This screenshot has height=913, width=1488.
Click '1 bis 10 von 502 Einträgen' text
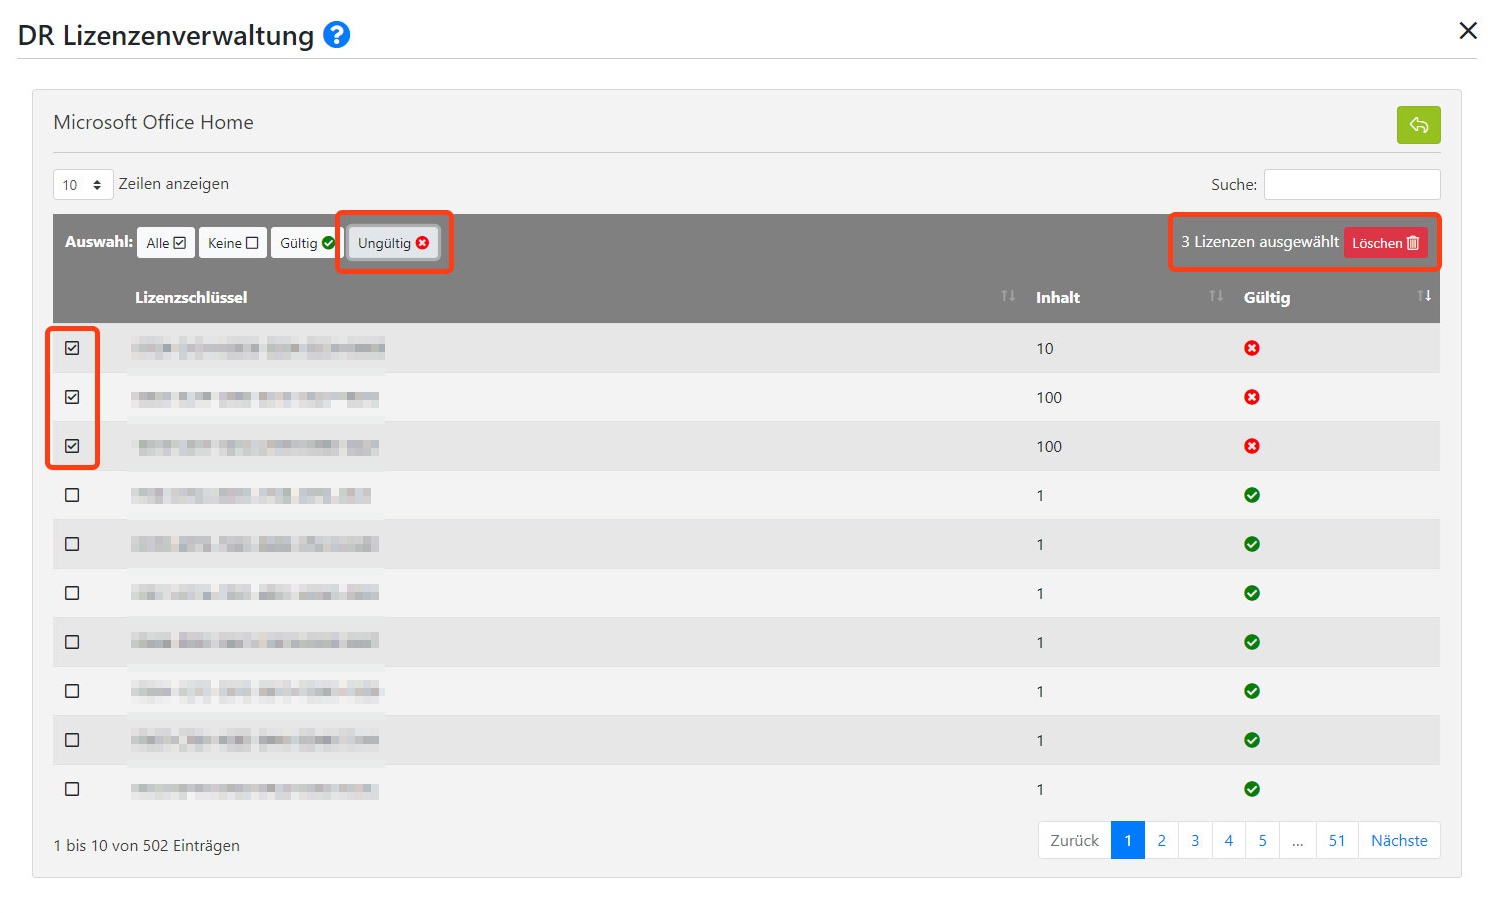147,846
